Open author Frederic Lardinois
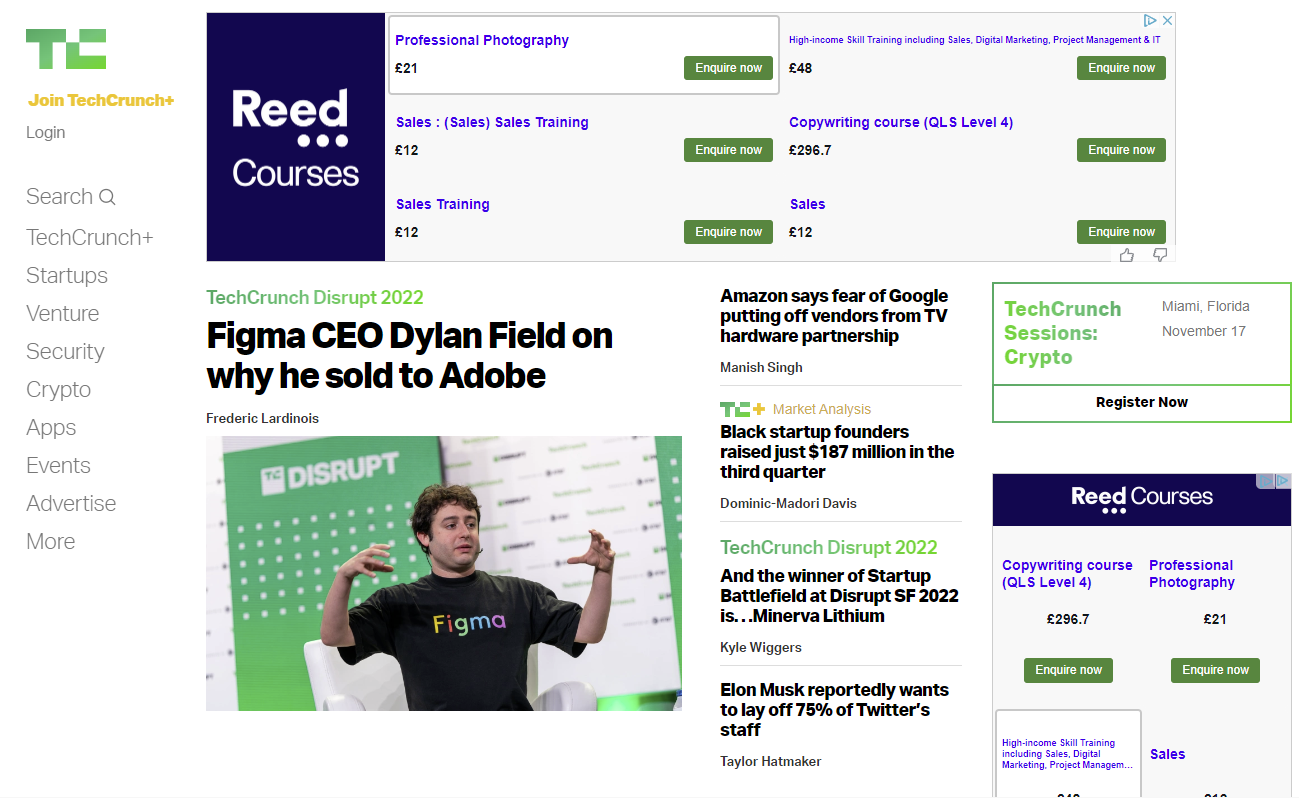 click(x=262, y=418)
